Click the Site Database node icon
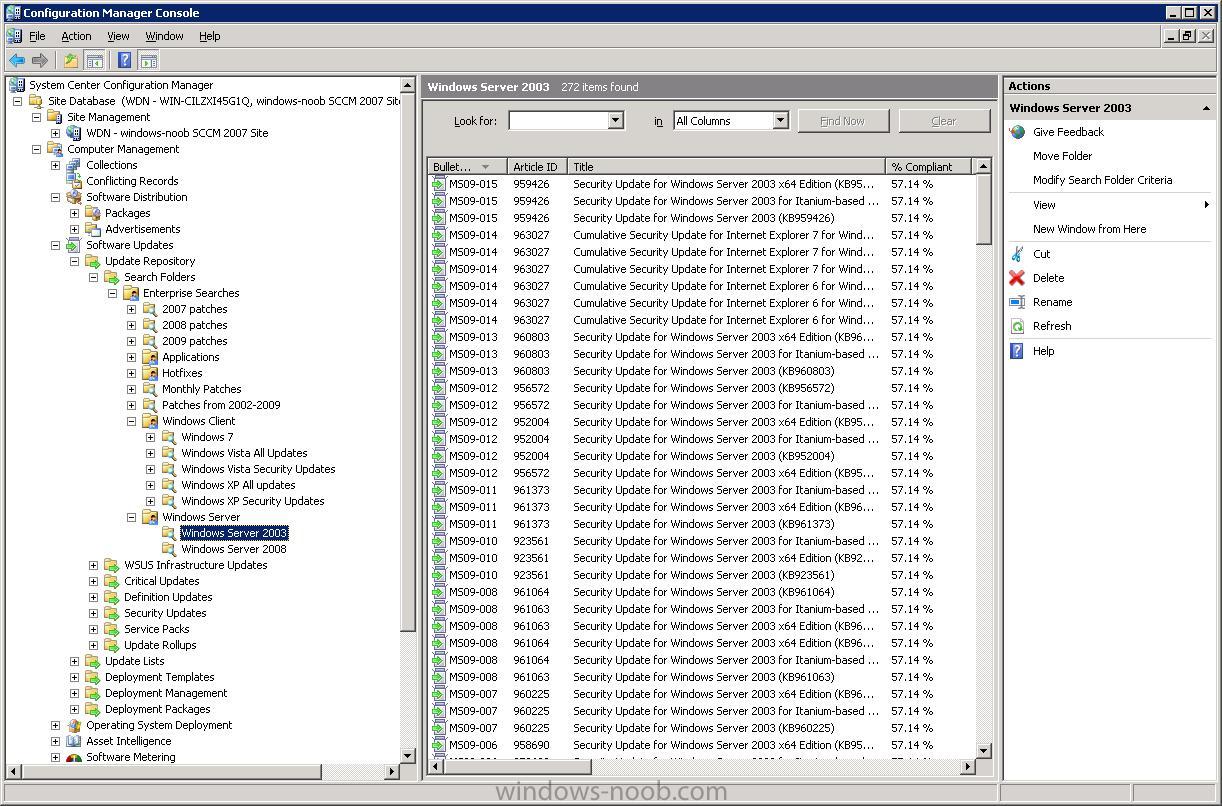 click(36, 101)
